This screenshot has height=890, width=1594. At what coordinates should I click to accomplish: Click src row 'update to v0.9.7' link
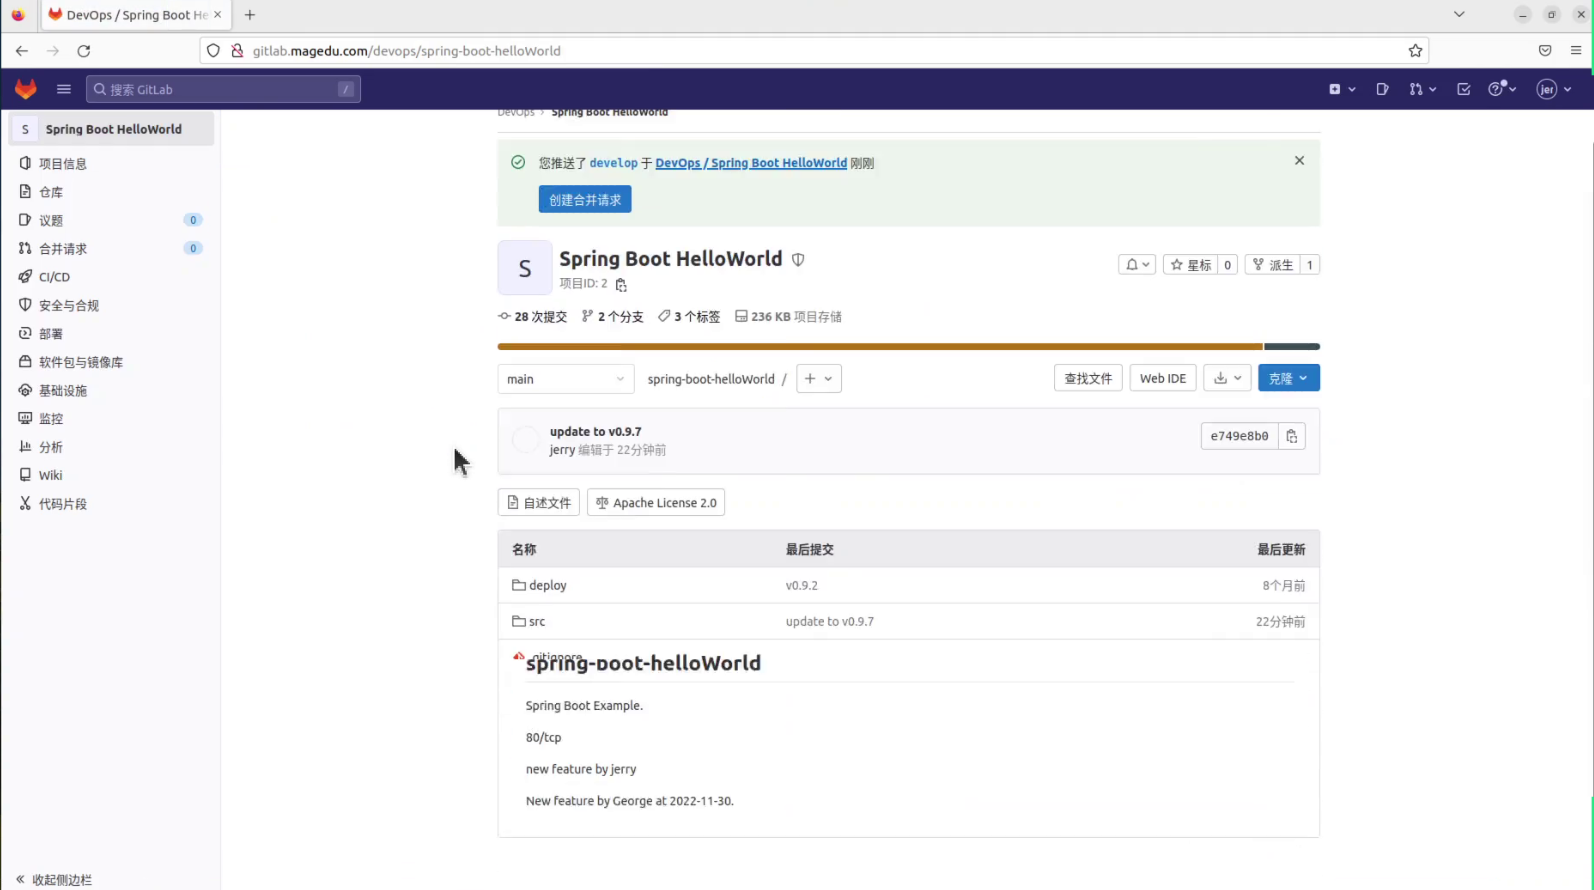pos(830,621)
